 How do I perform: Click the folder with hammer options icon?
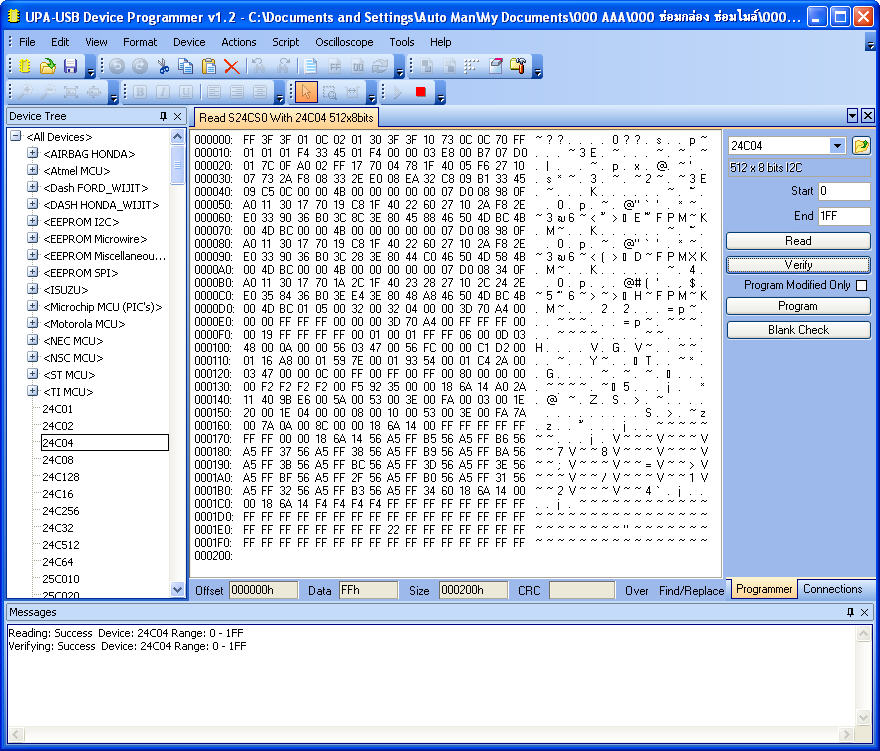[518, 66]
